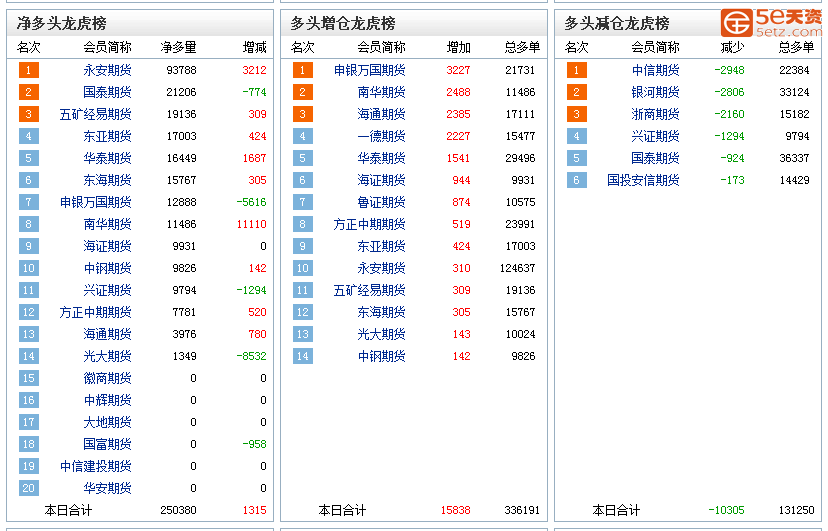
Task: Select decrease total -10305
Action: [x=726, y=510]
